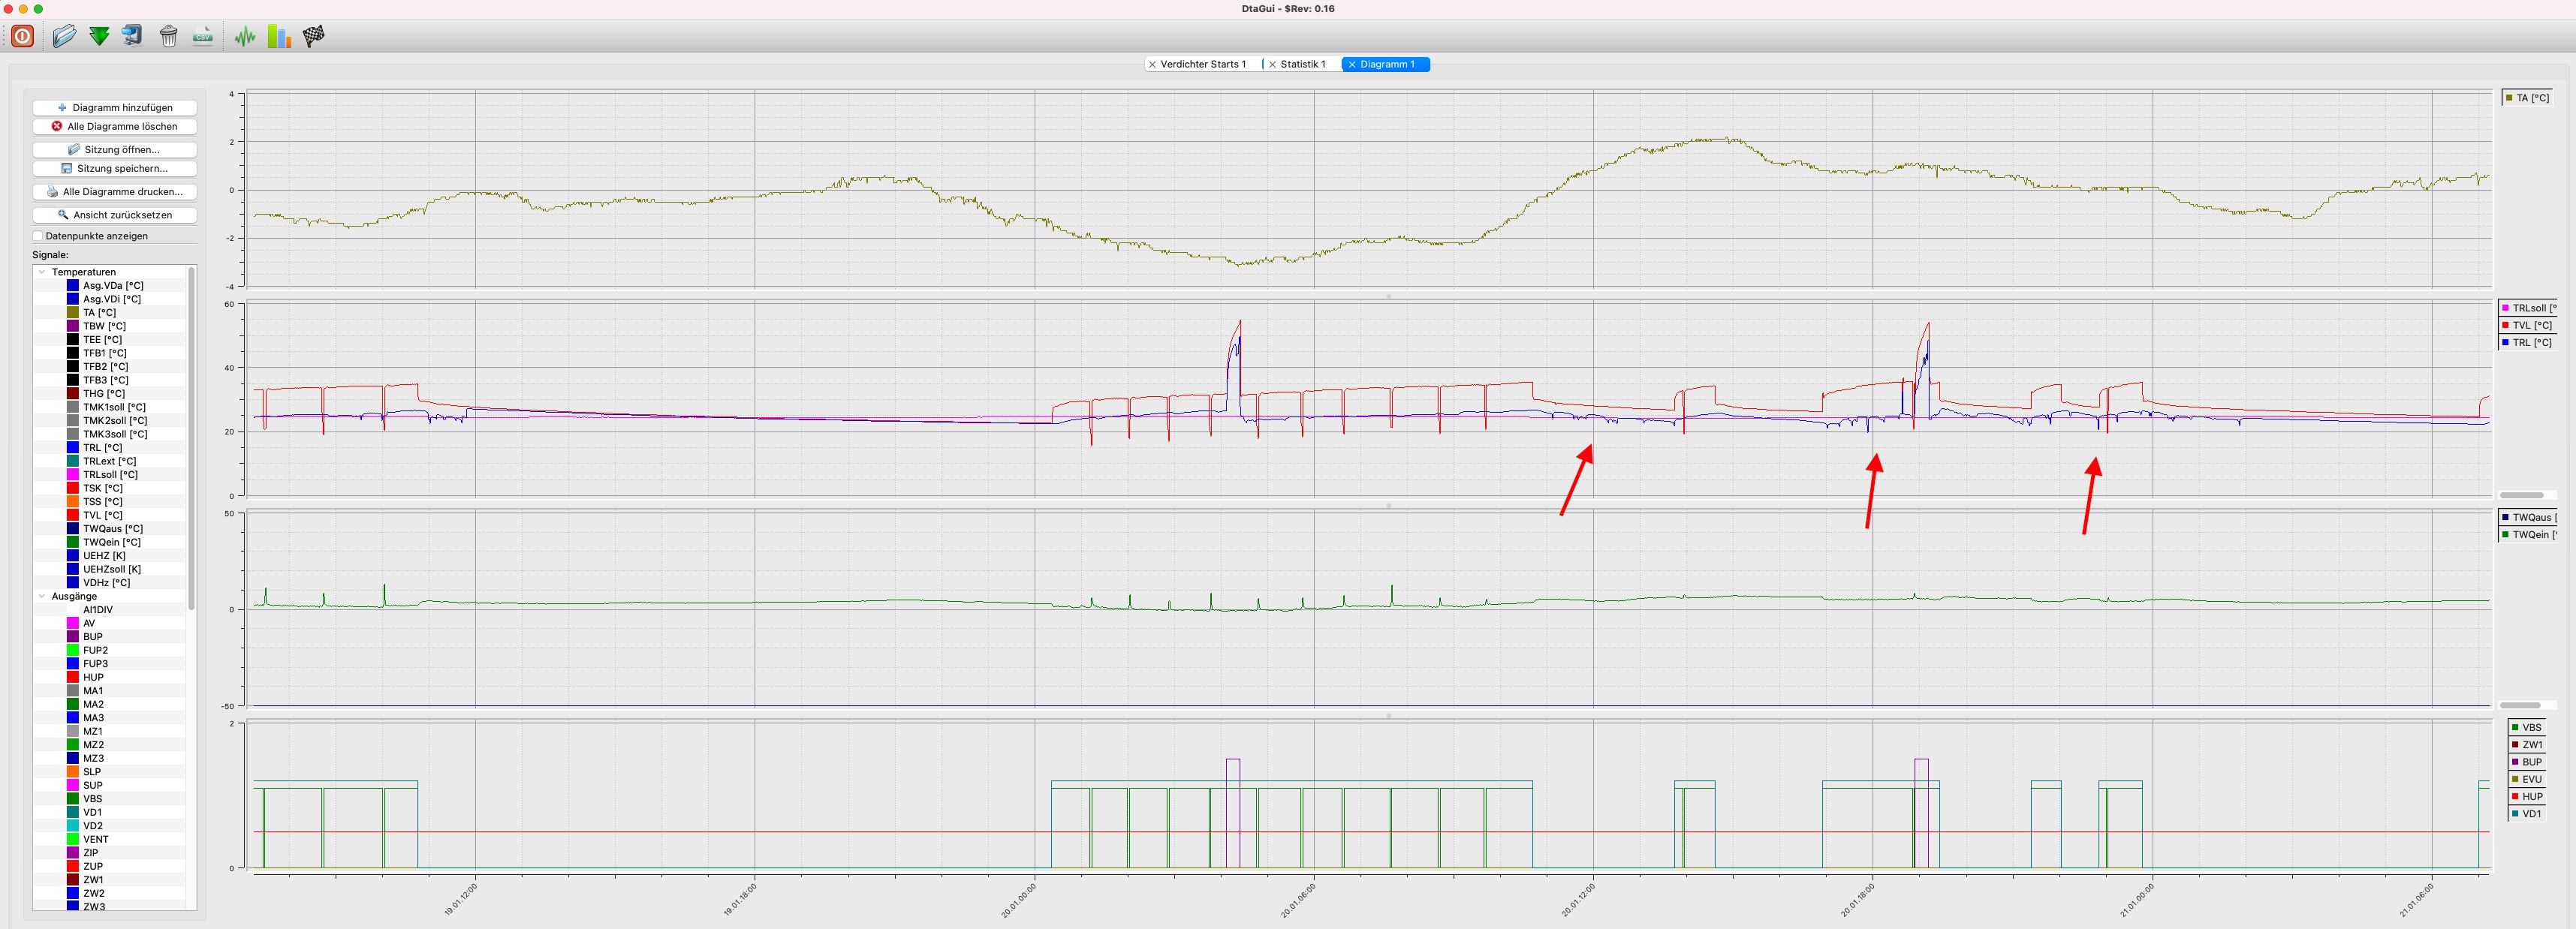Screen dimensions: 2576x929
Task: Click the trash can toolbar icon
Action: point(169,36)
